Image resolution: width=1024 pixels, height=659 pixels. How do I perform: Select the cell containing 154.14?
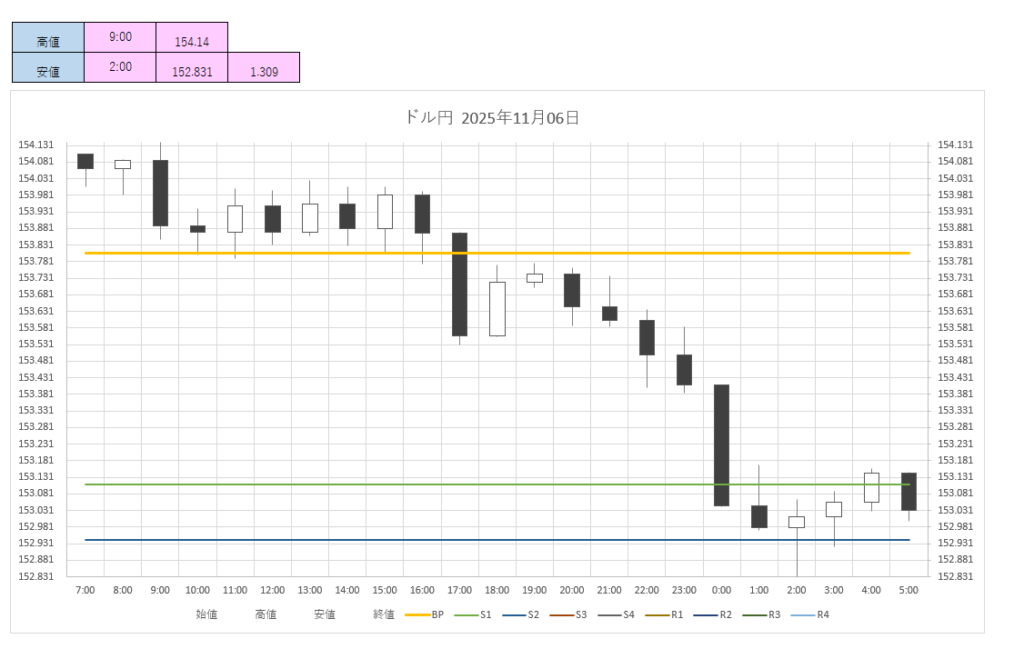[192, 42]
